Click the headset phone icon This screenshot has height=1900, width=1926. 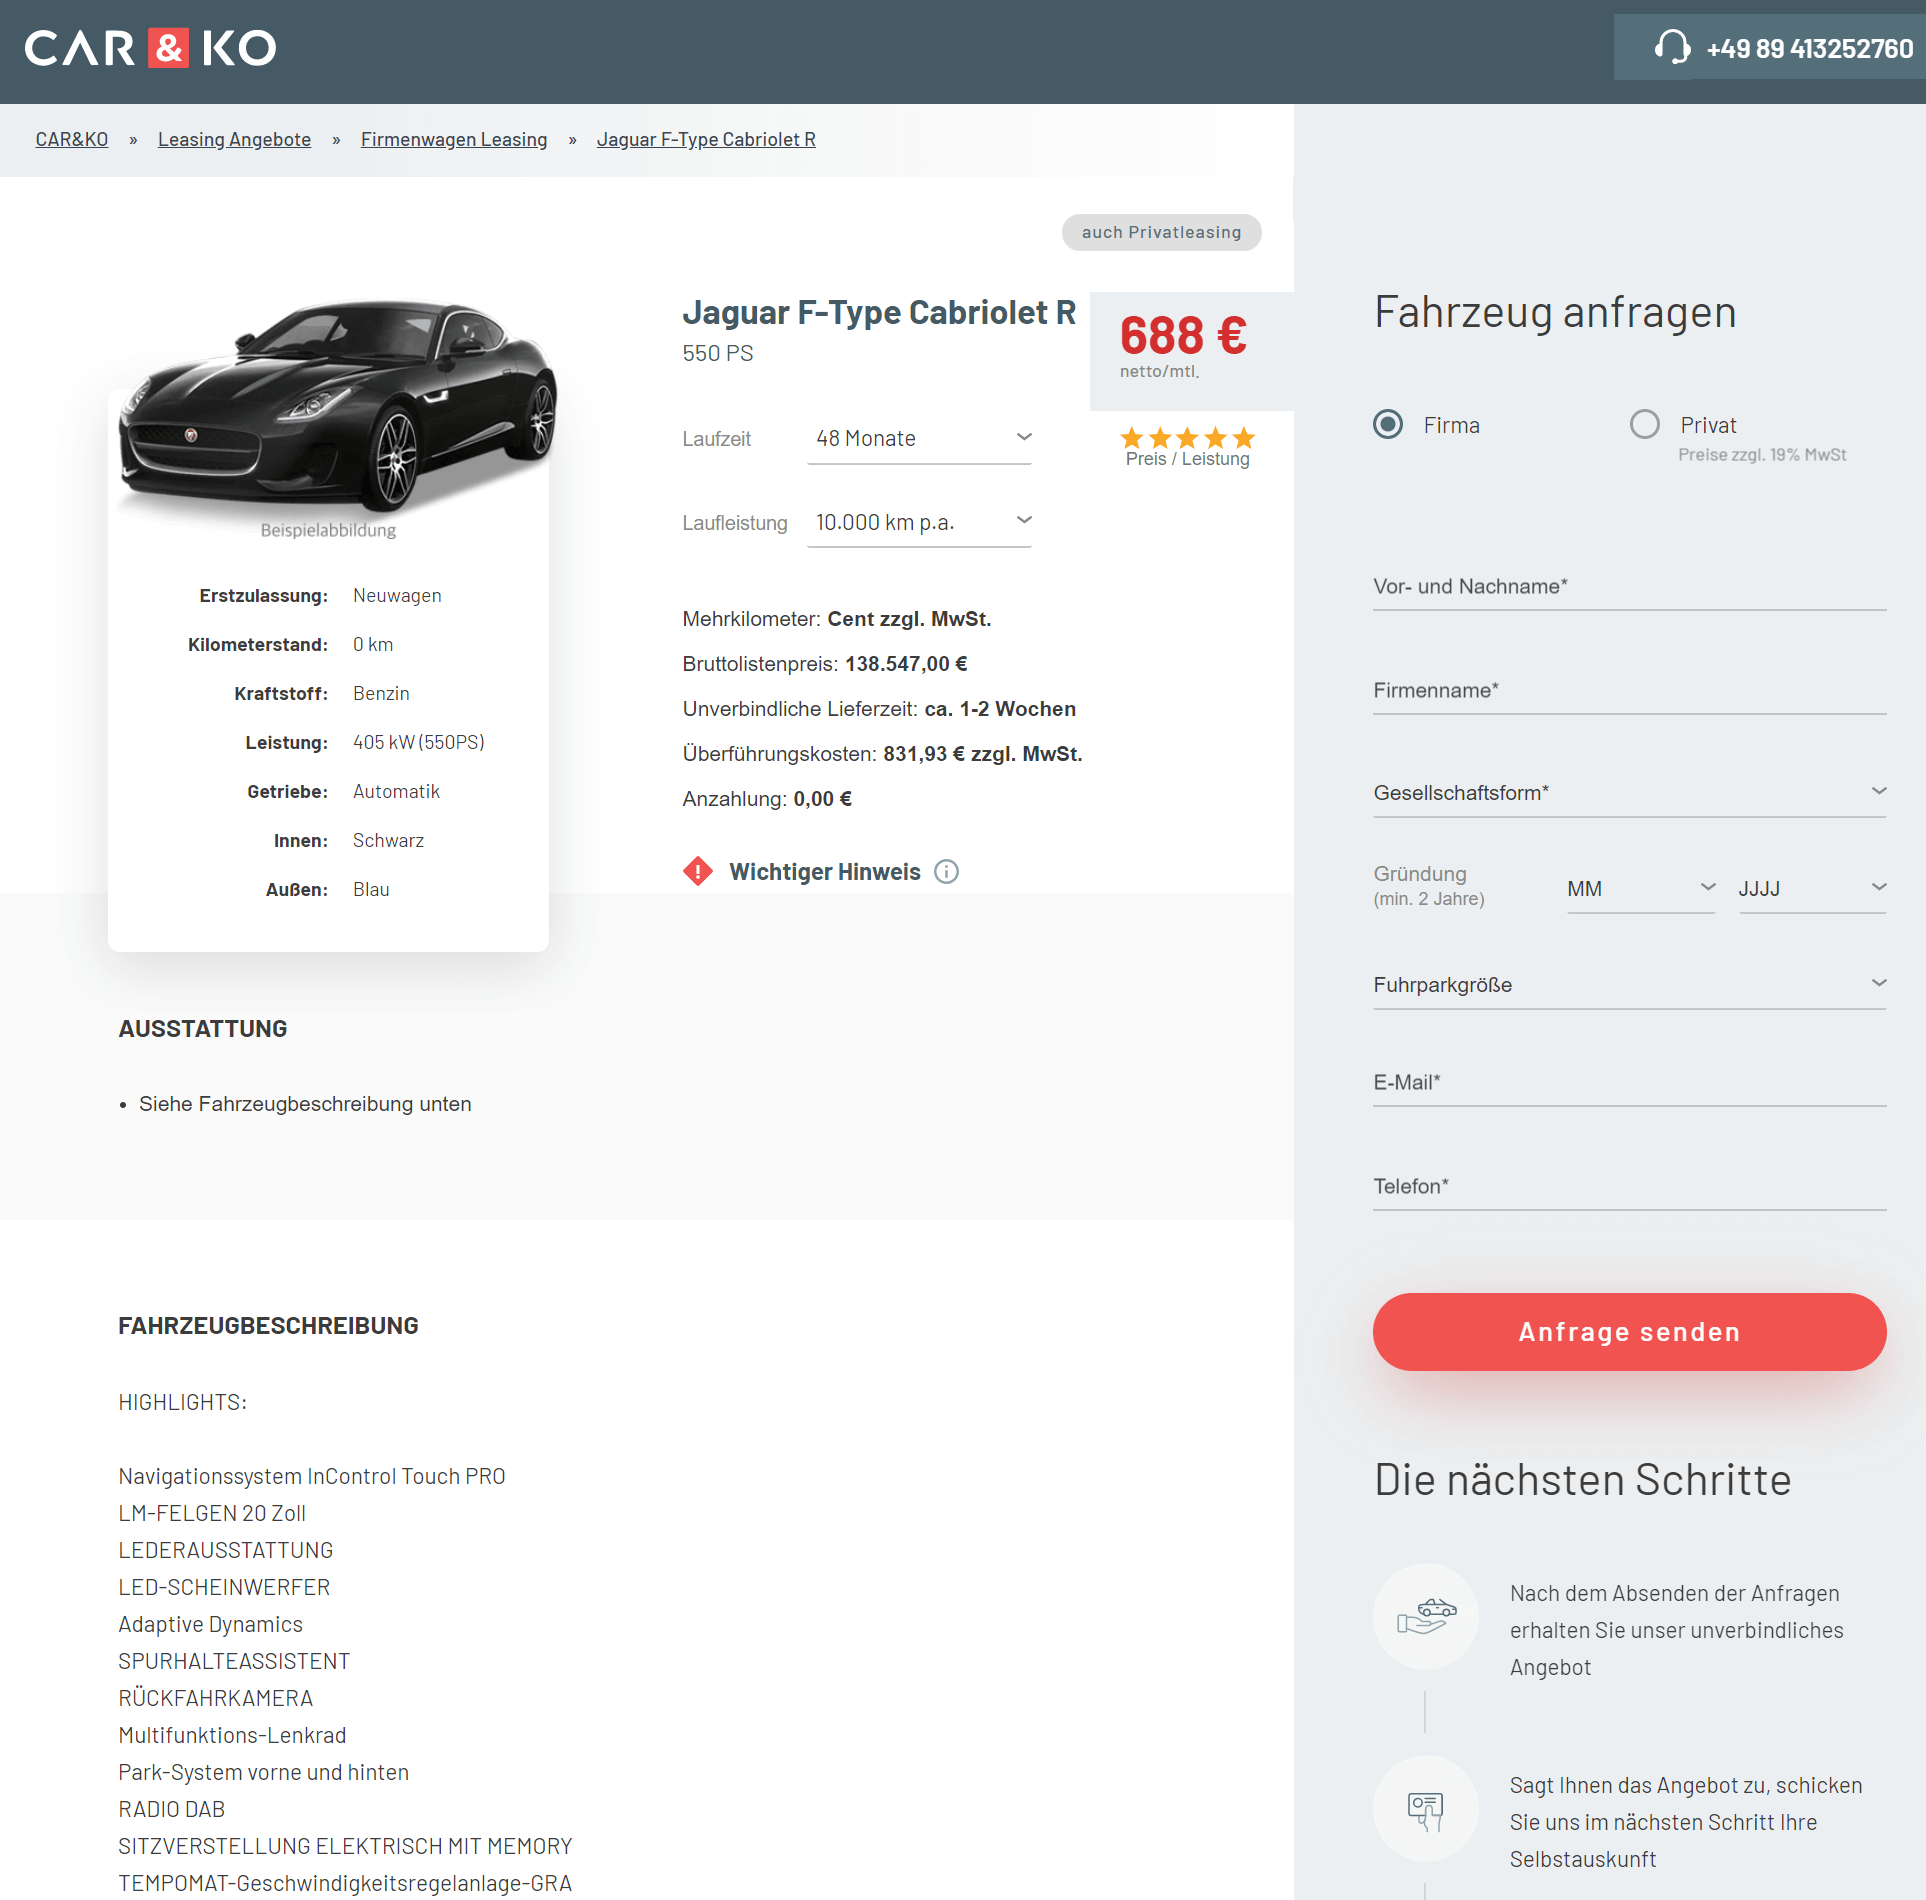pyautogui.click(x=1671, y=47)
